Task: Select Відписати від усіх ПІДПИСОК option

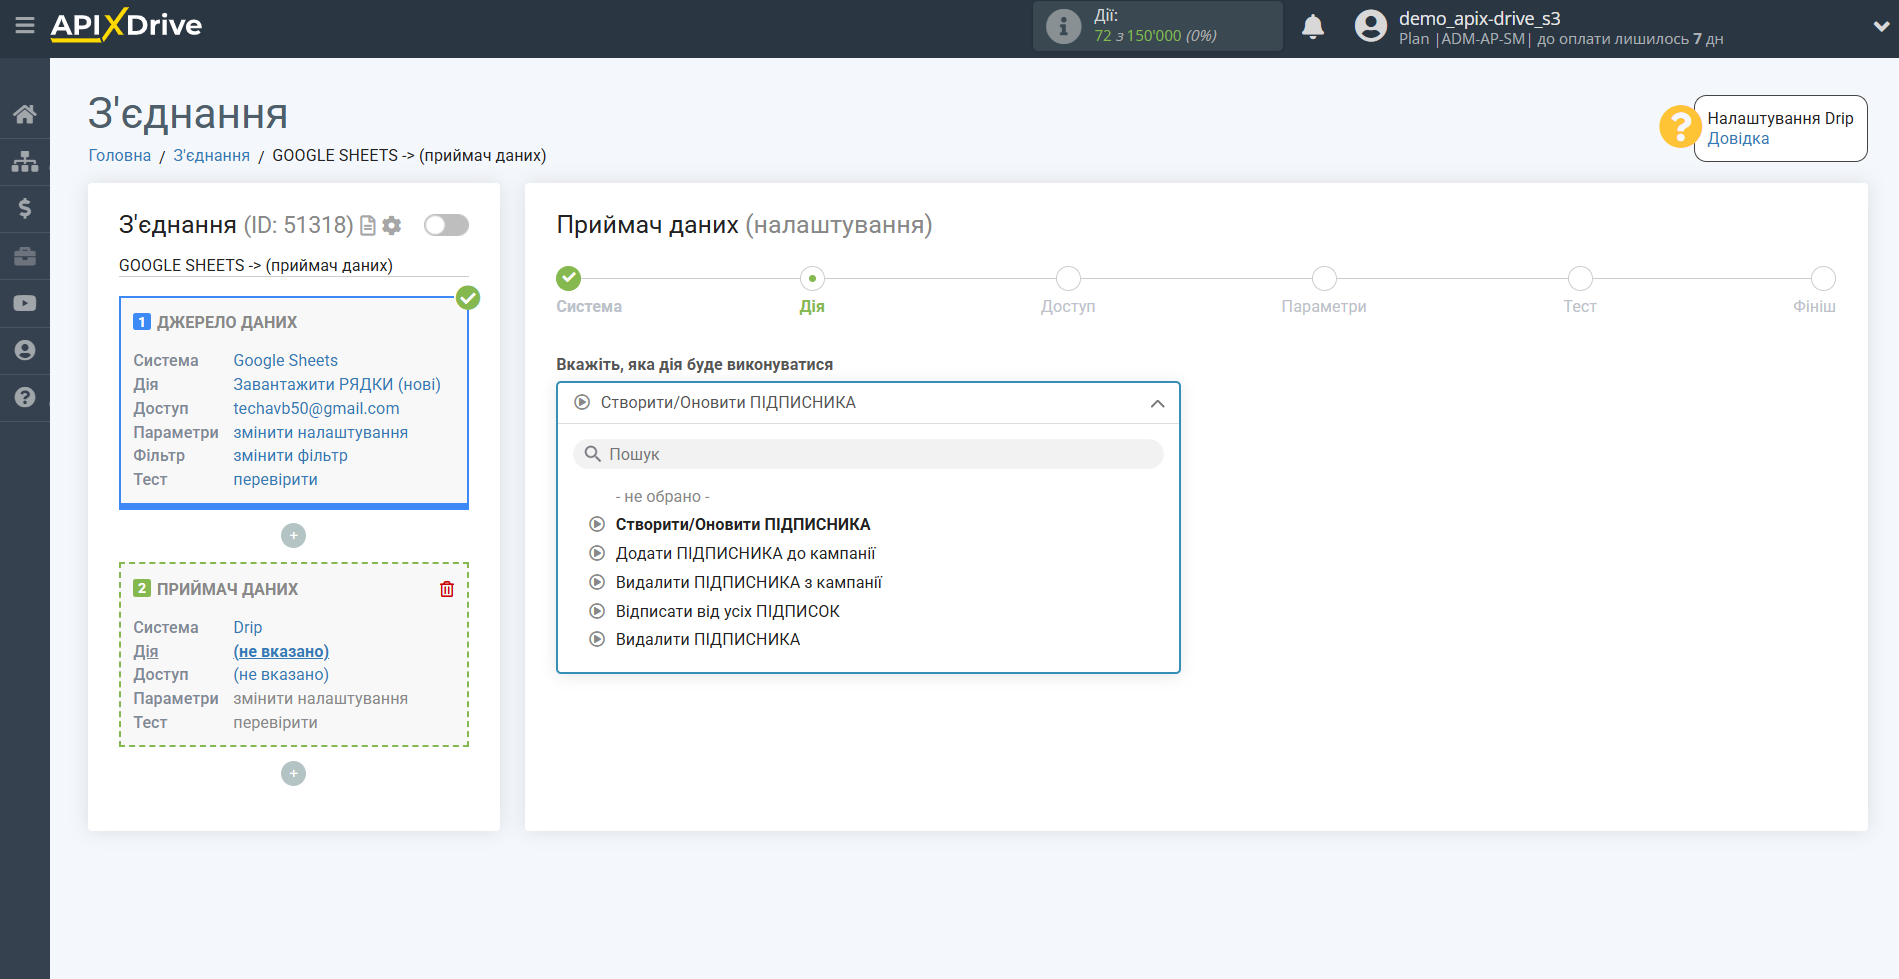Action: point(727,612)
